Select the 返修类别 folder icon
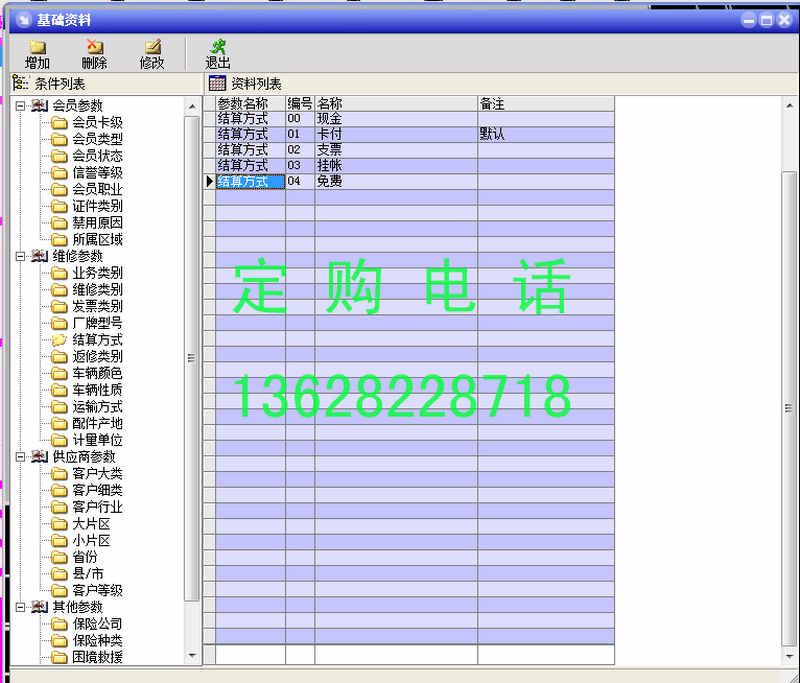The image size is (800, 683). (59, 357)
